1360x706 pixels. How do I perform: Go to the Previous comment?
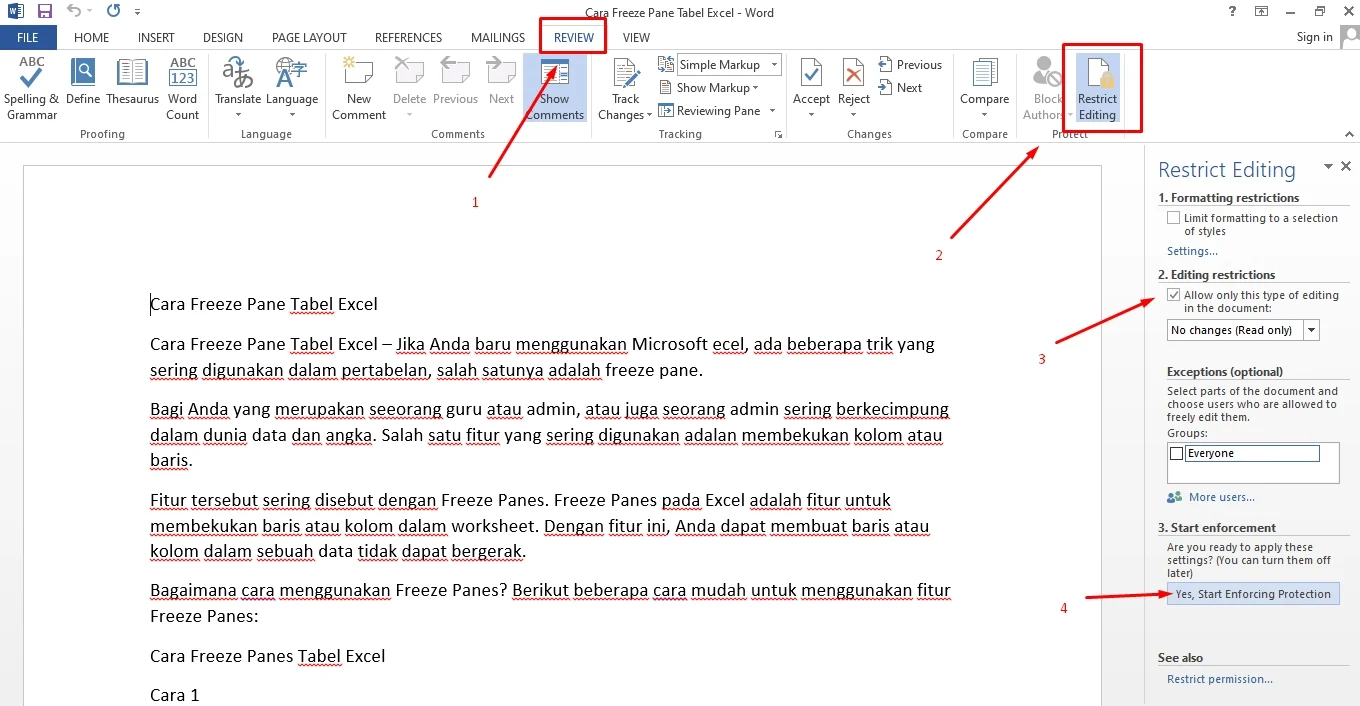click(456, 81)
